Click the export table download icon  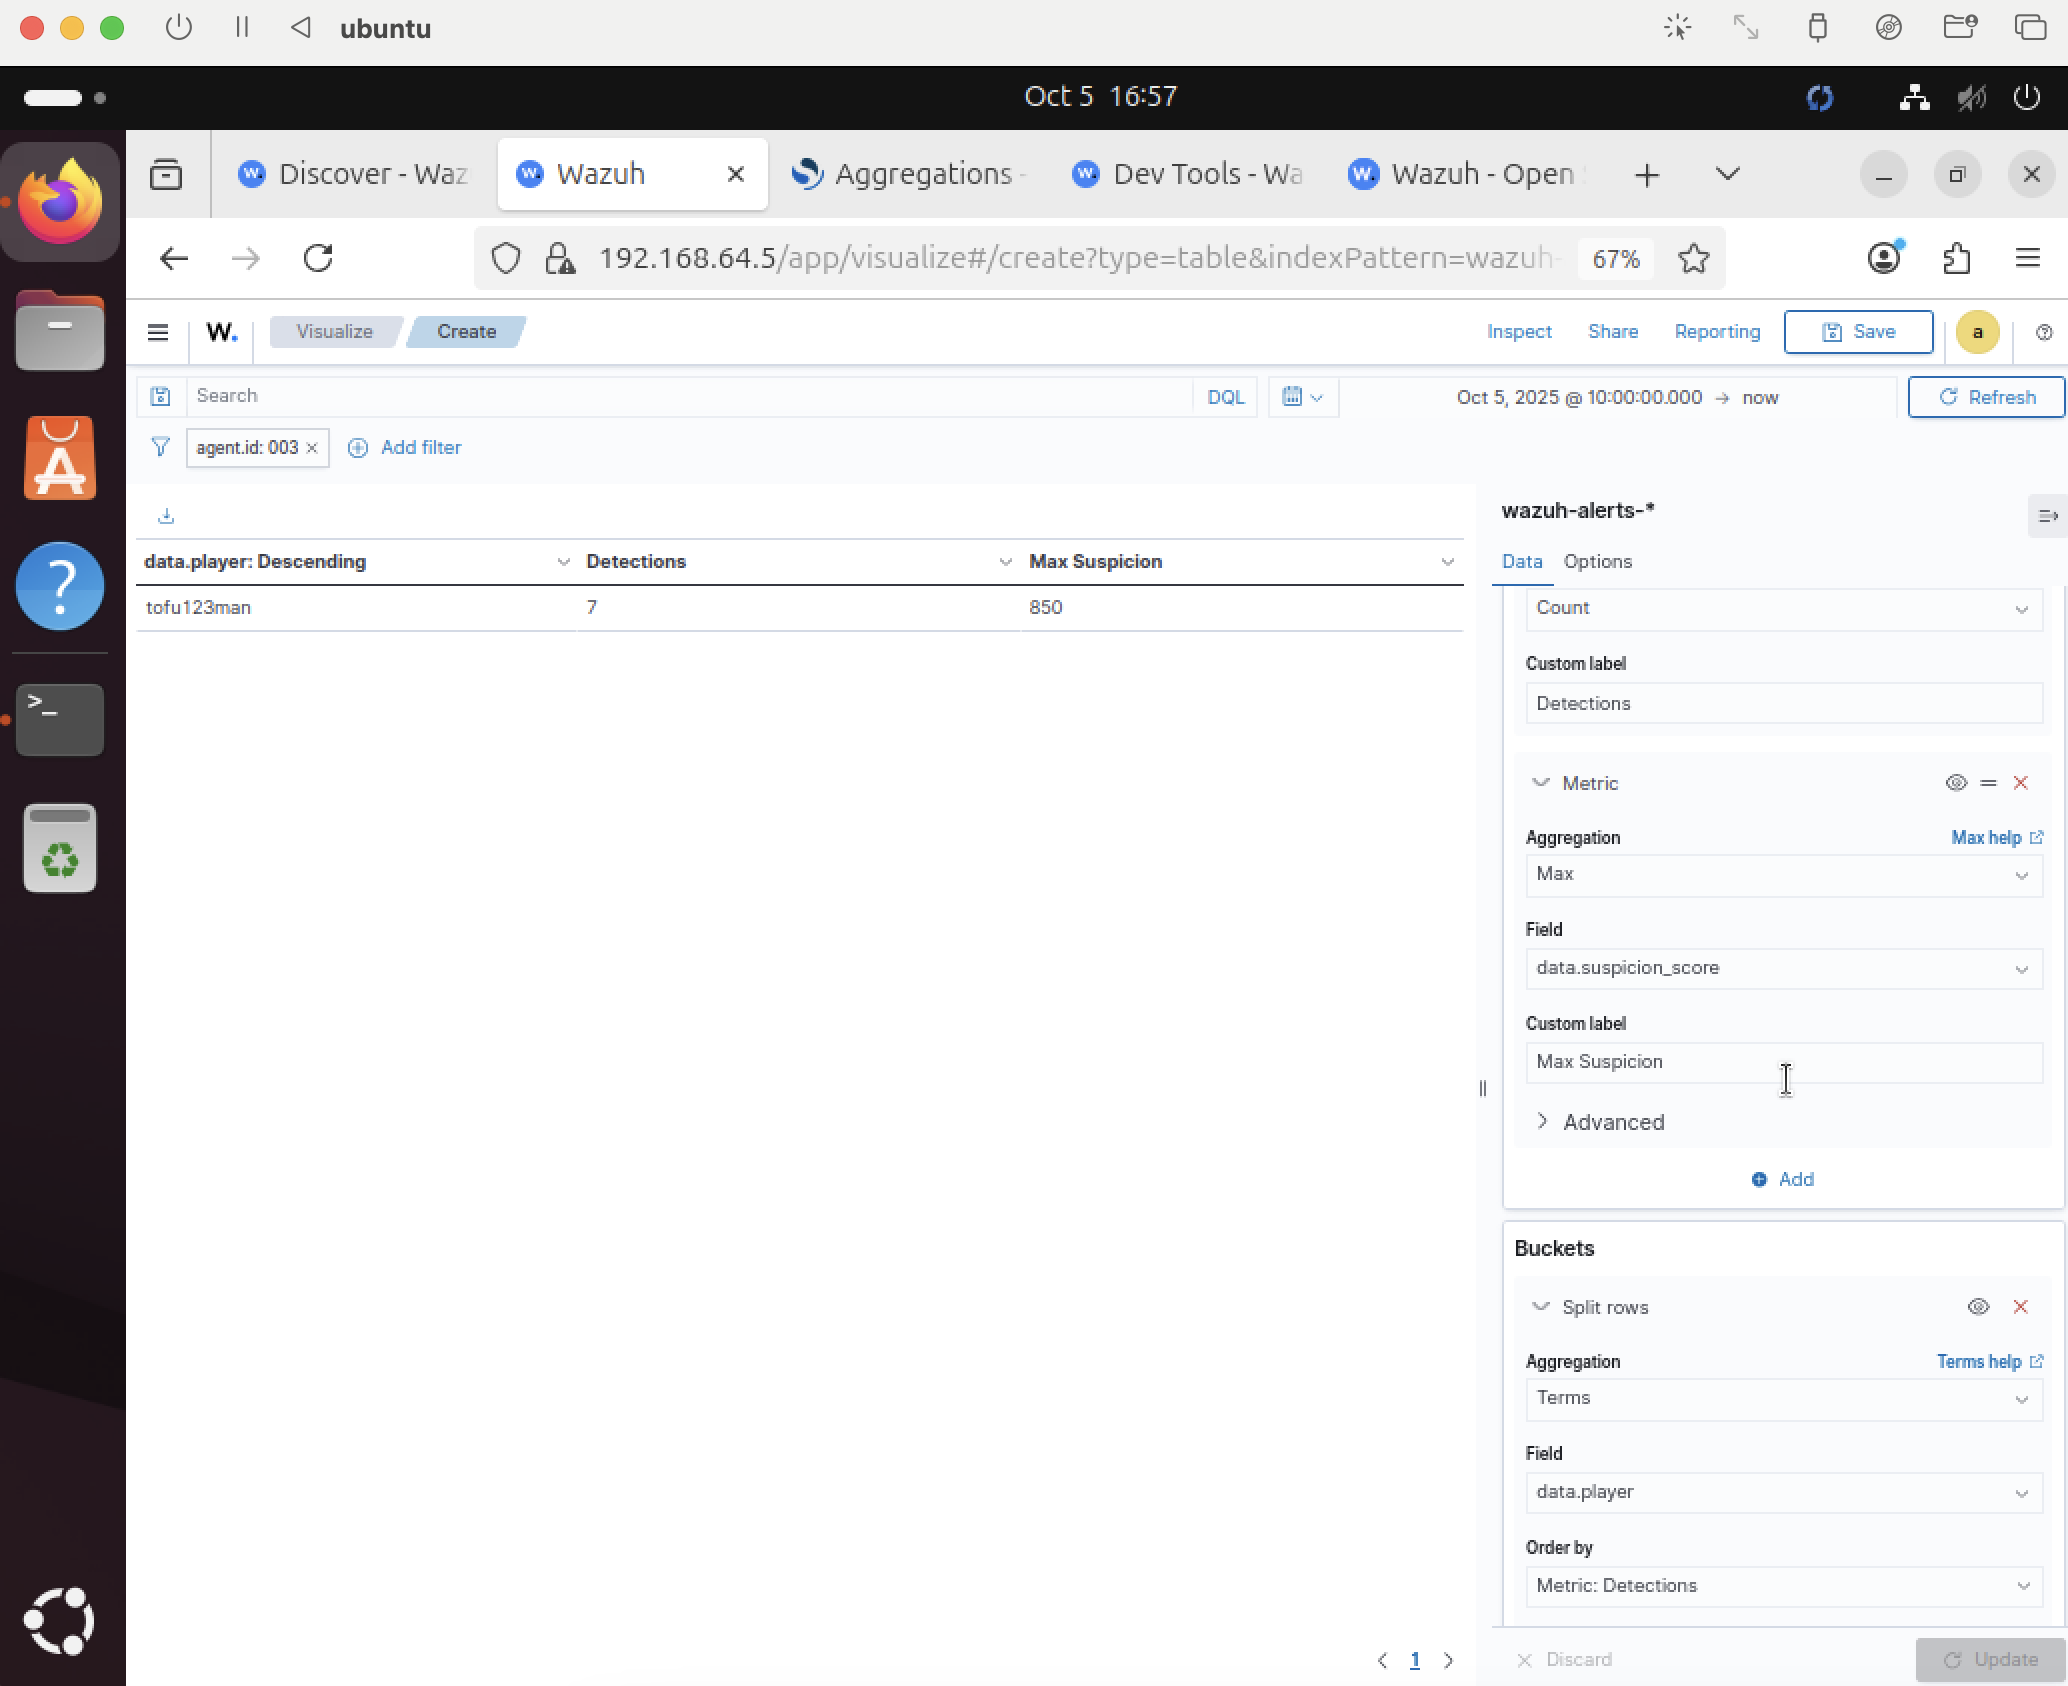(x=166, y=516)
